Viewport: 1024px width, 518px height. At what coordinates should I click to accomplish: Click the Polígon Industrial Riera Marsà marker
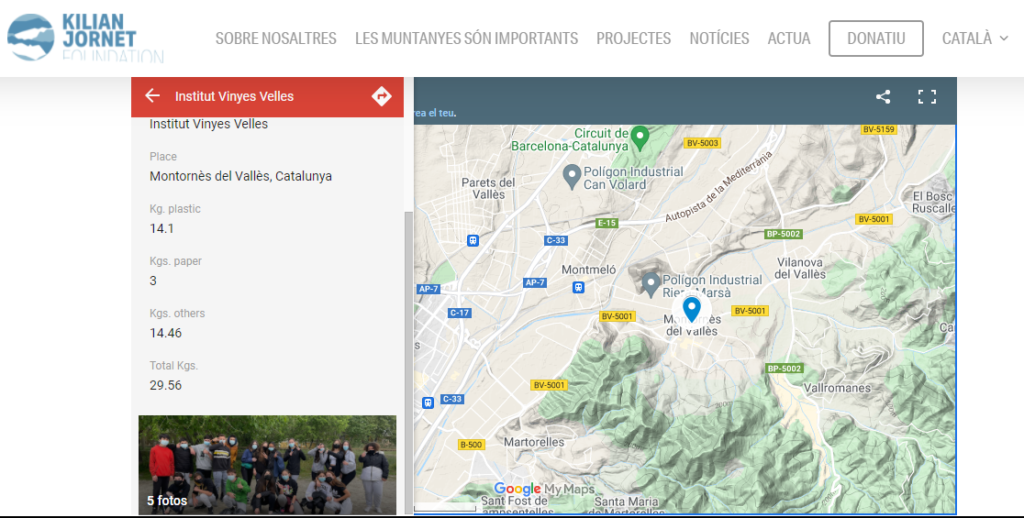[x=651, y=283]
